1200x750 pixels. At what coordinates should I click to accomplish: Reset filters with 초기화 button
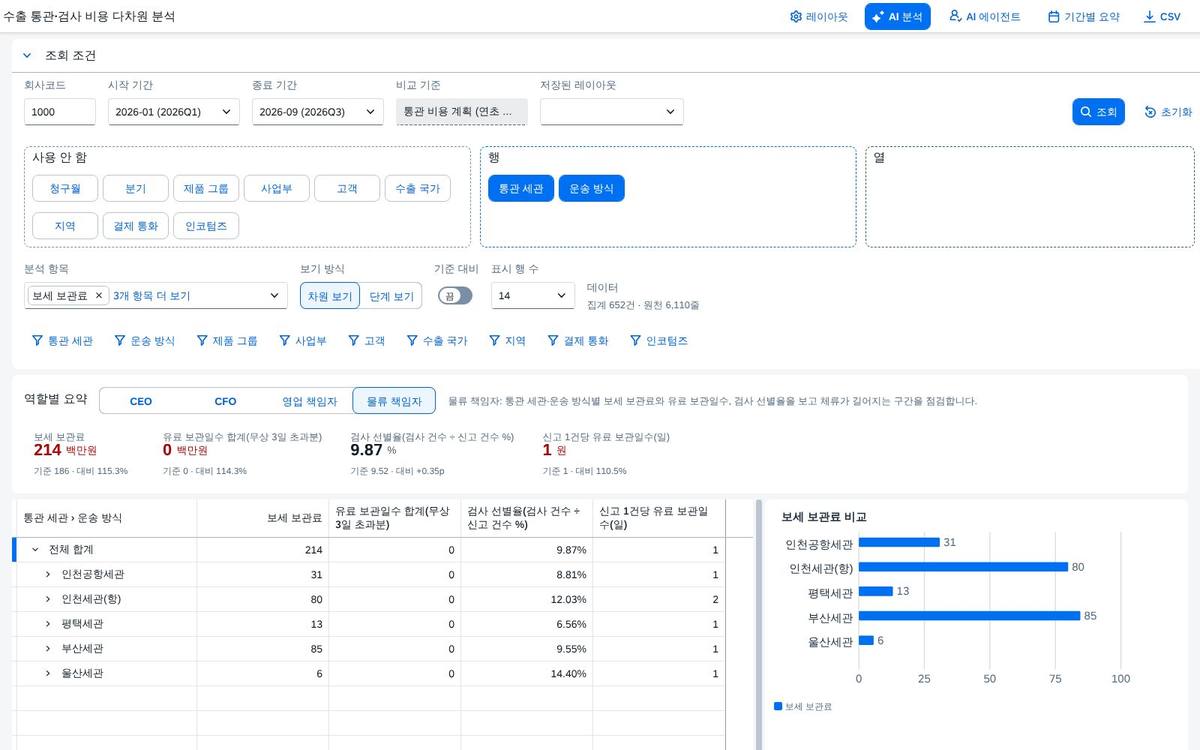click(x=1168, y=112)
